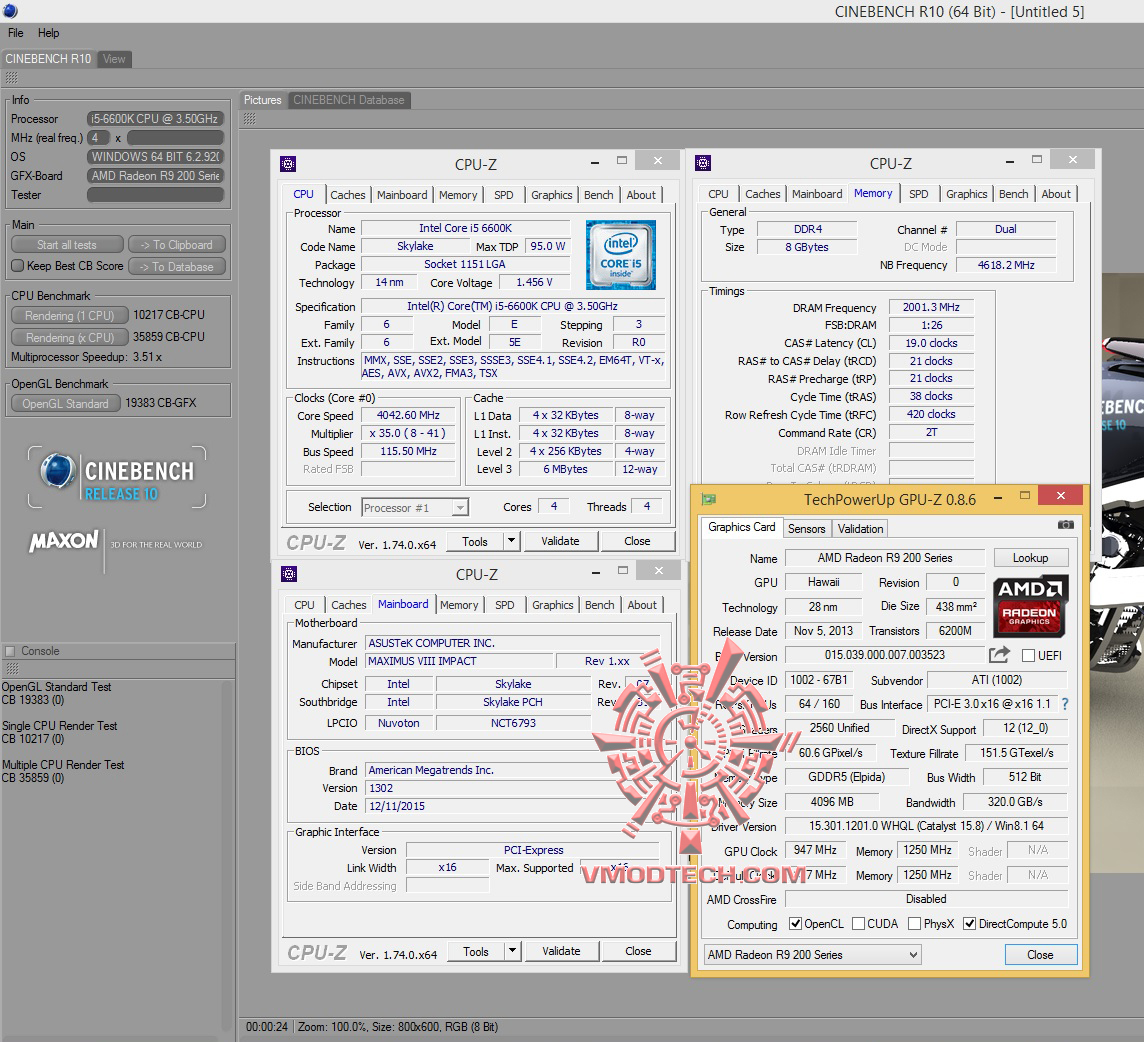Screen dimensions: 1144x1042
Task: Open the AMD Radeon R9 200 Series dropdown
Action: (812, 955)
